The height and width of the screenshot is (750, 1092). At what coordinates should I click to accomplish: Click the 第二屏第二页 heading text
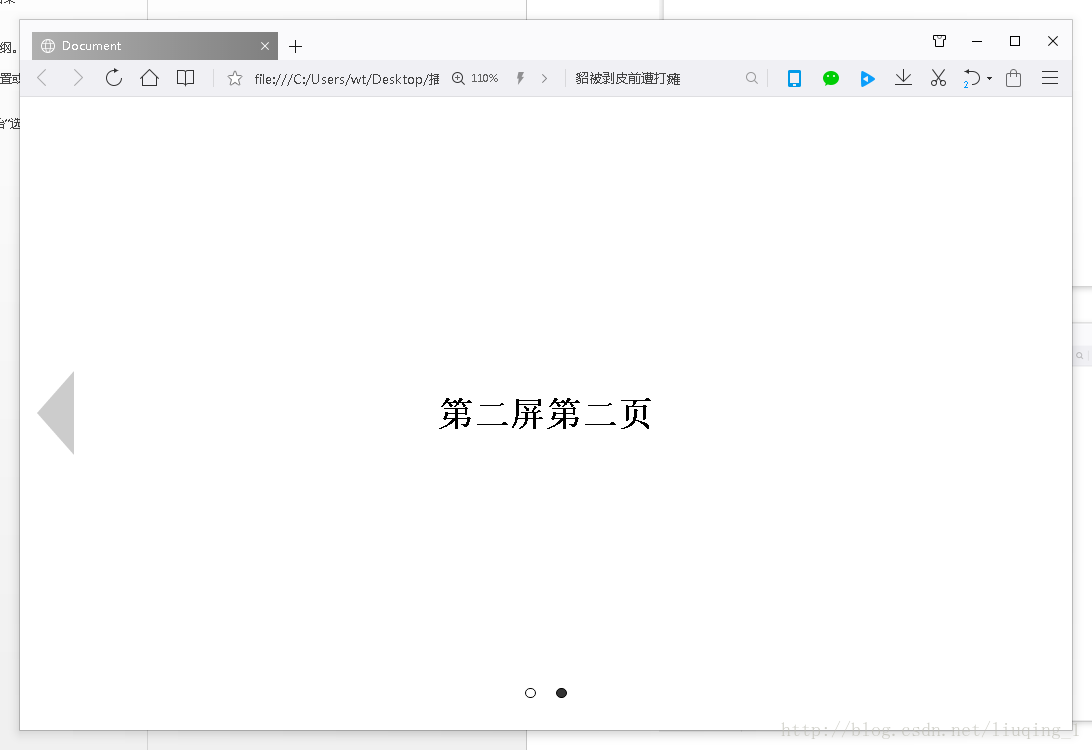(545, 414)
